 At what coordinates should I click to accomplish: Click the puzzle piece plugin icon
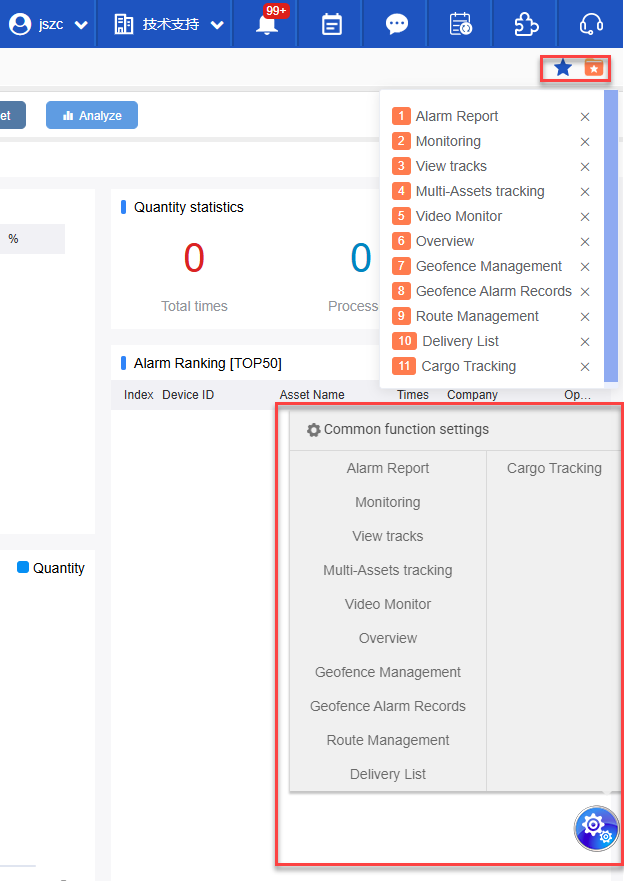[x=526, y=25]
